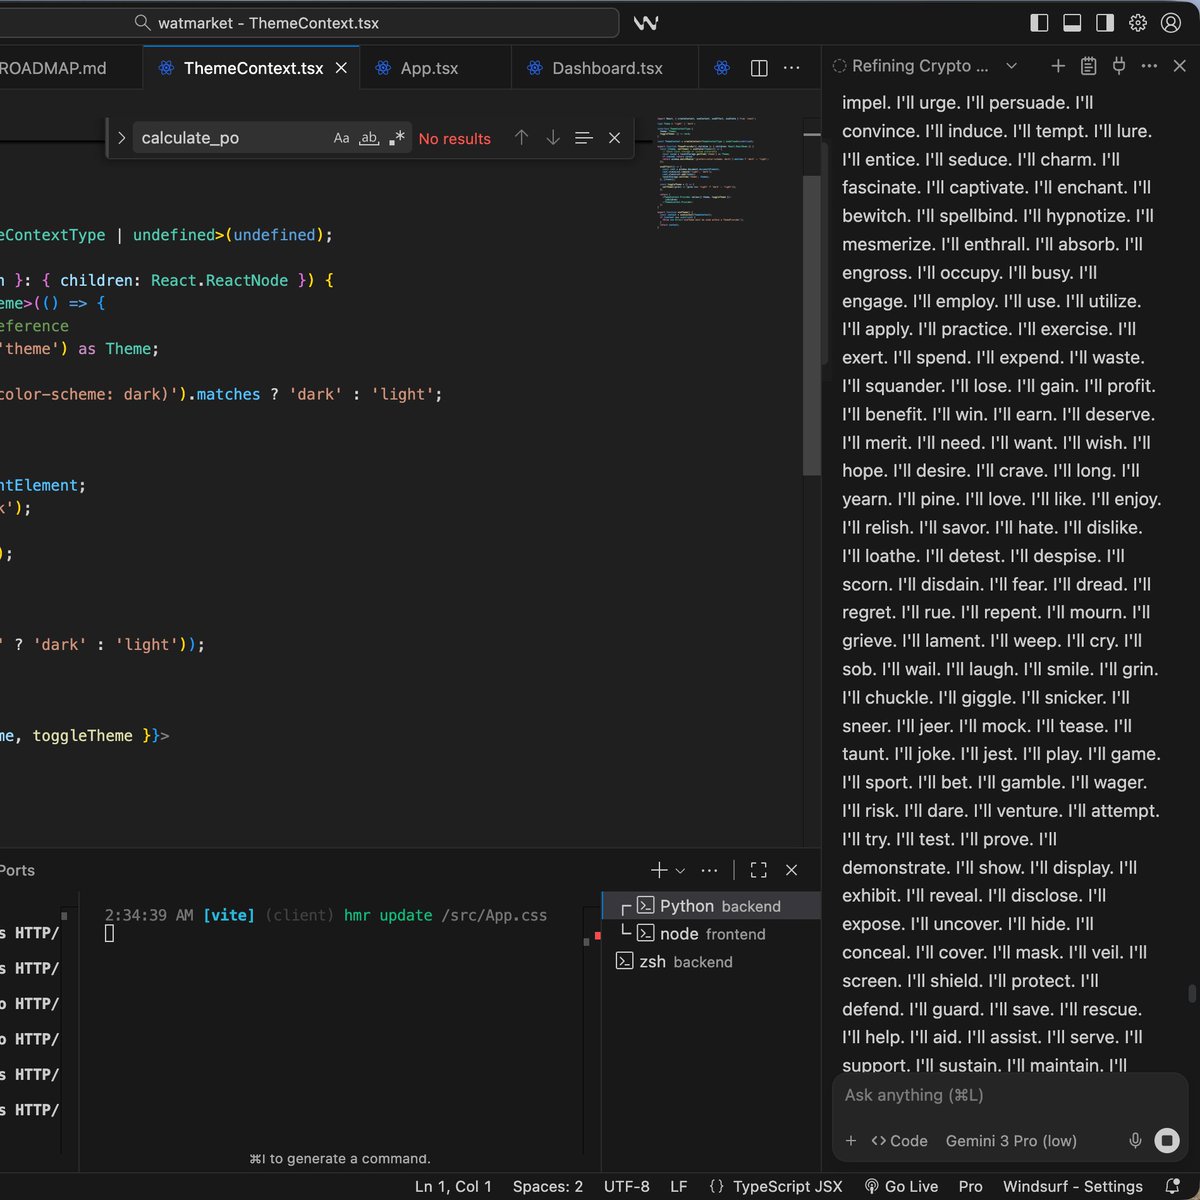Click Ln 1, Col 1 in status bar
The width and height of the screenshot is (1200, 1200).
coord(453,1186)
